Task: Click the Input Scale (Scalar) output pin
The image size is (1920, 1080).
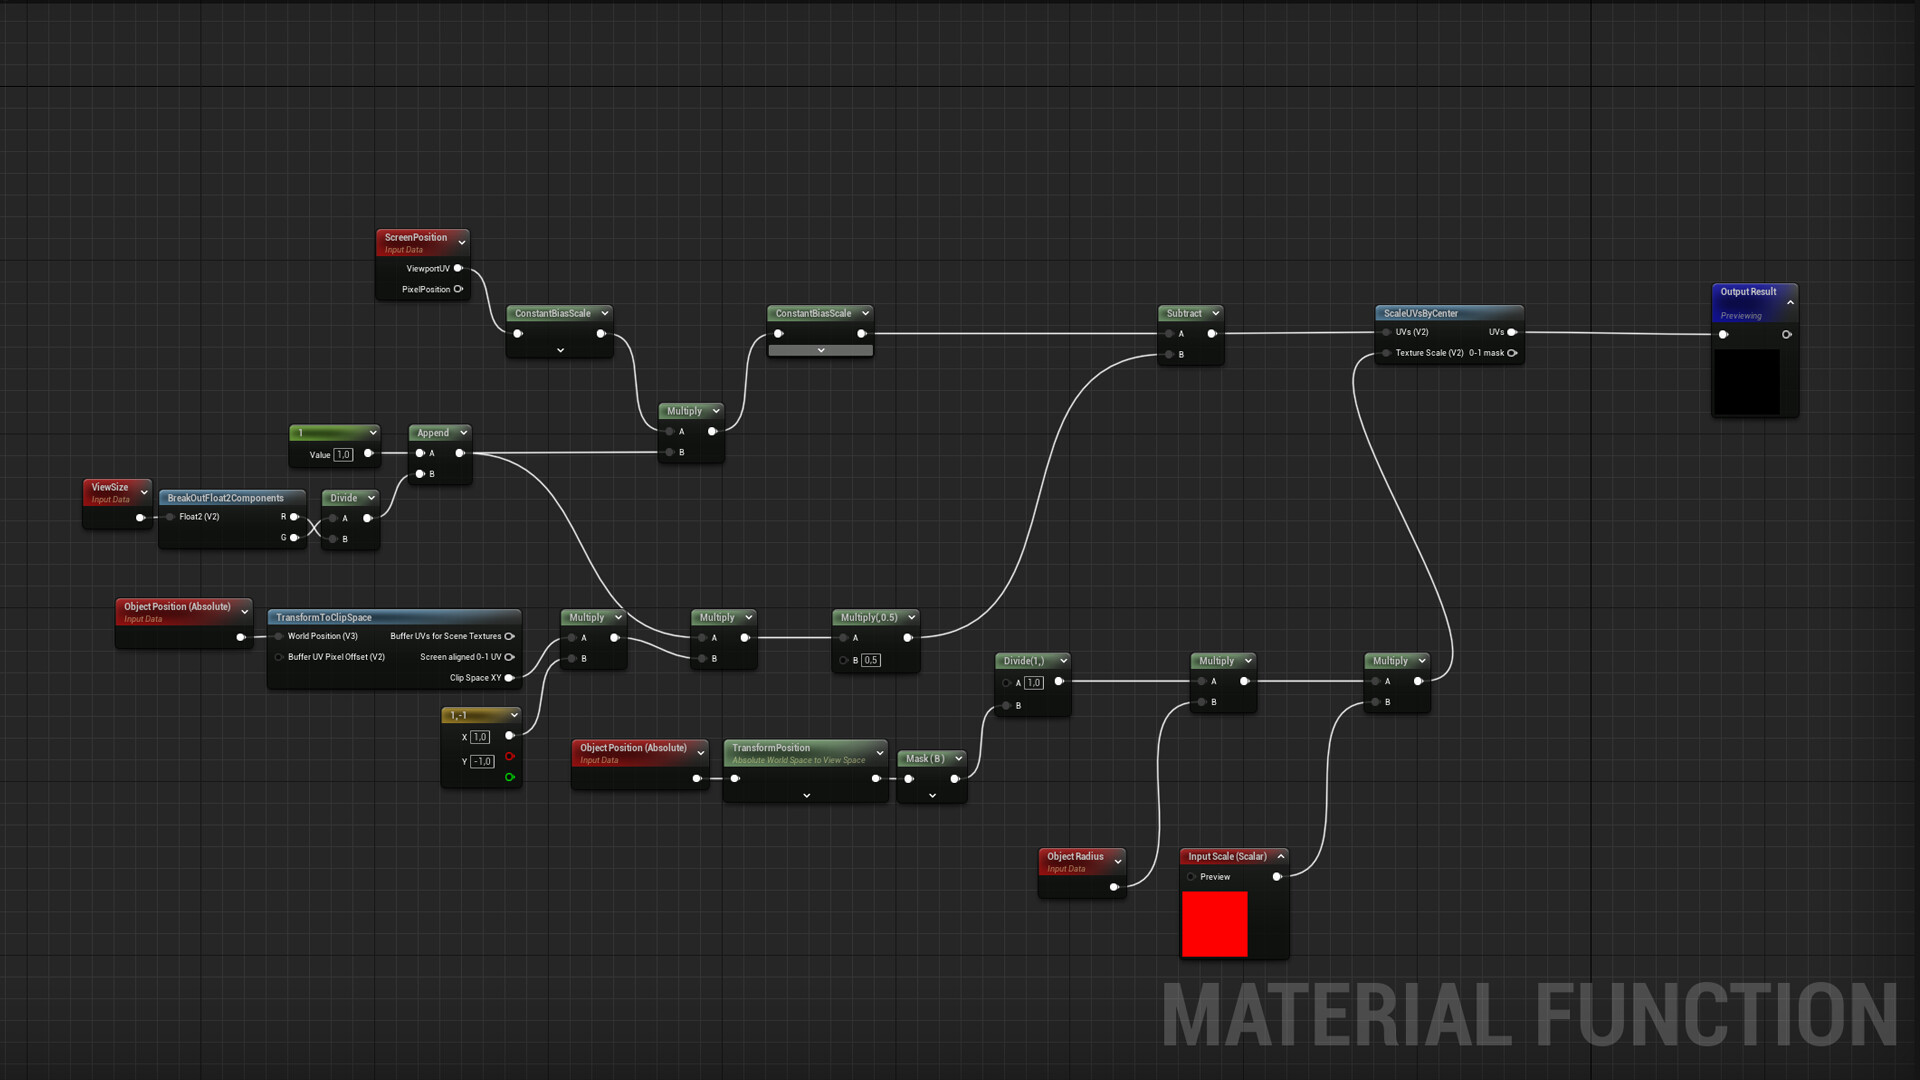Action: 1277,877
